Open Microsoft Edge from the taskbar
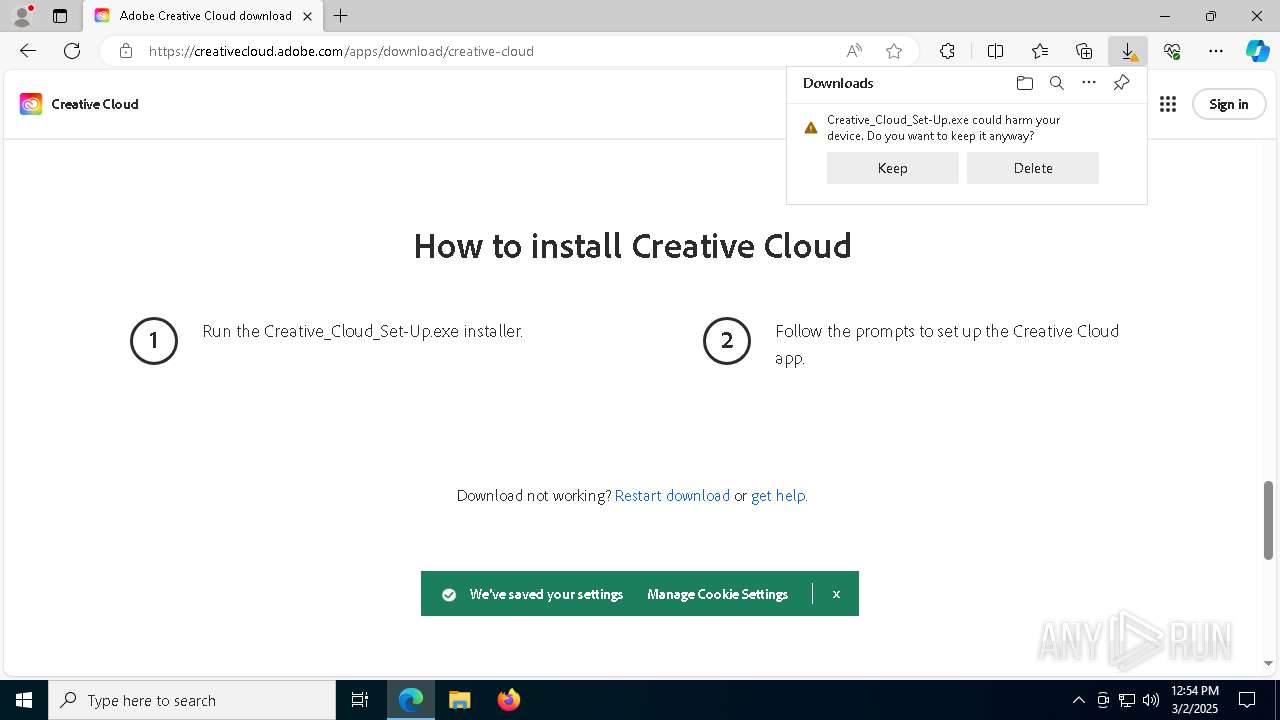The height and width of the screenshot is (720, 1280). pos(411,700)
